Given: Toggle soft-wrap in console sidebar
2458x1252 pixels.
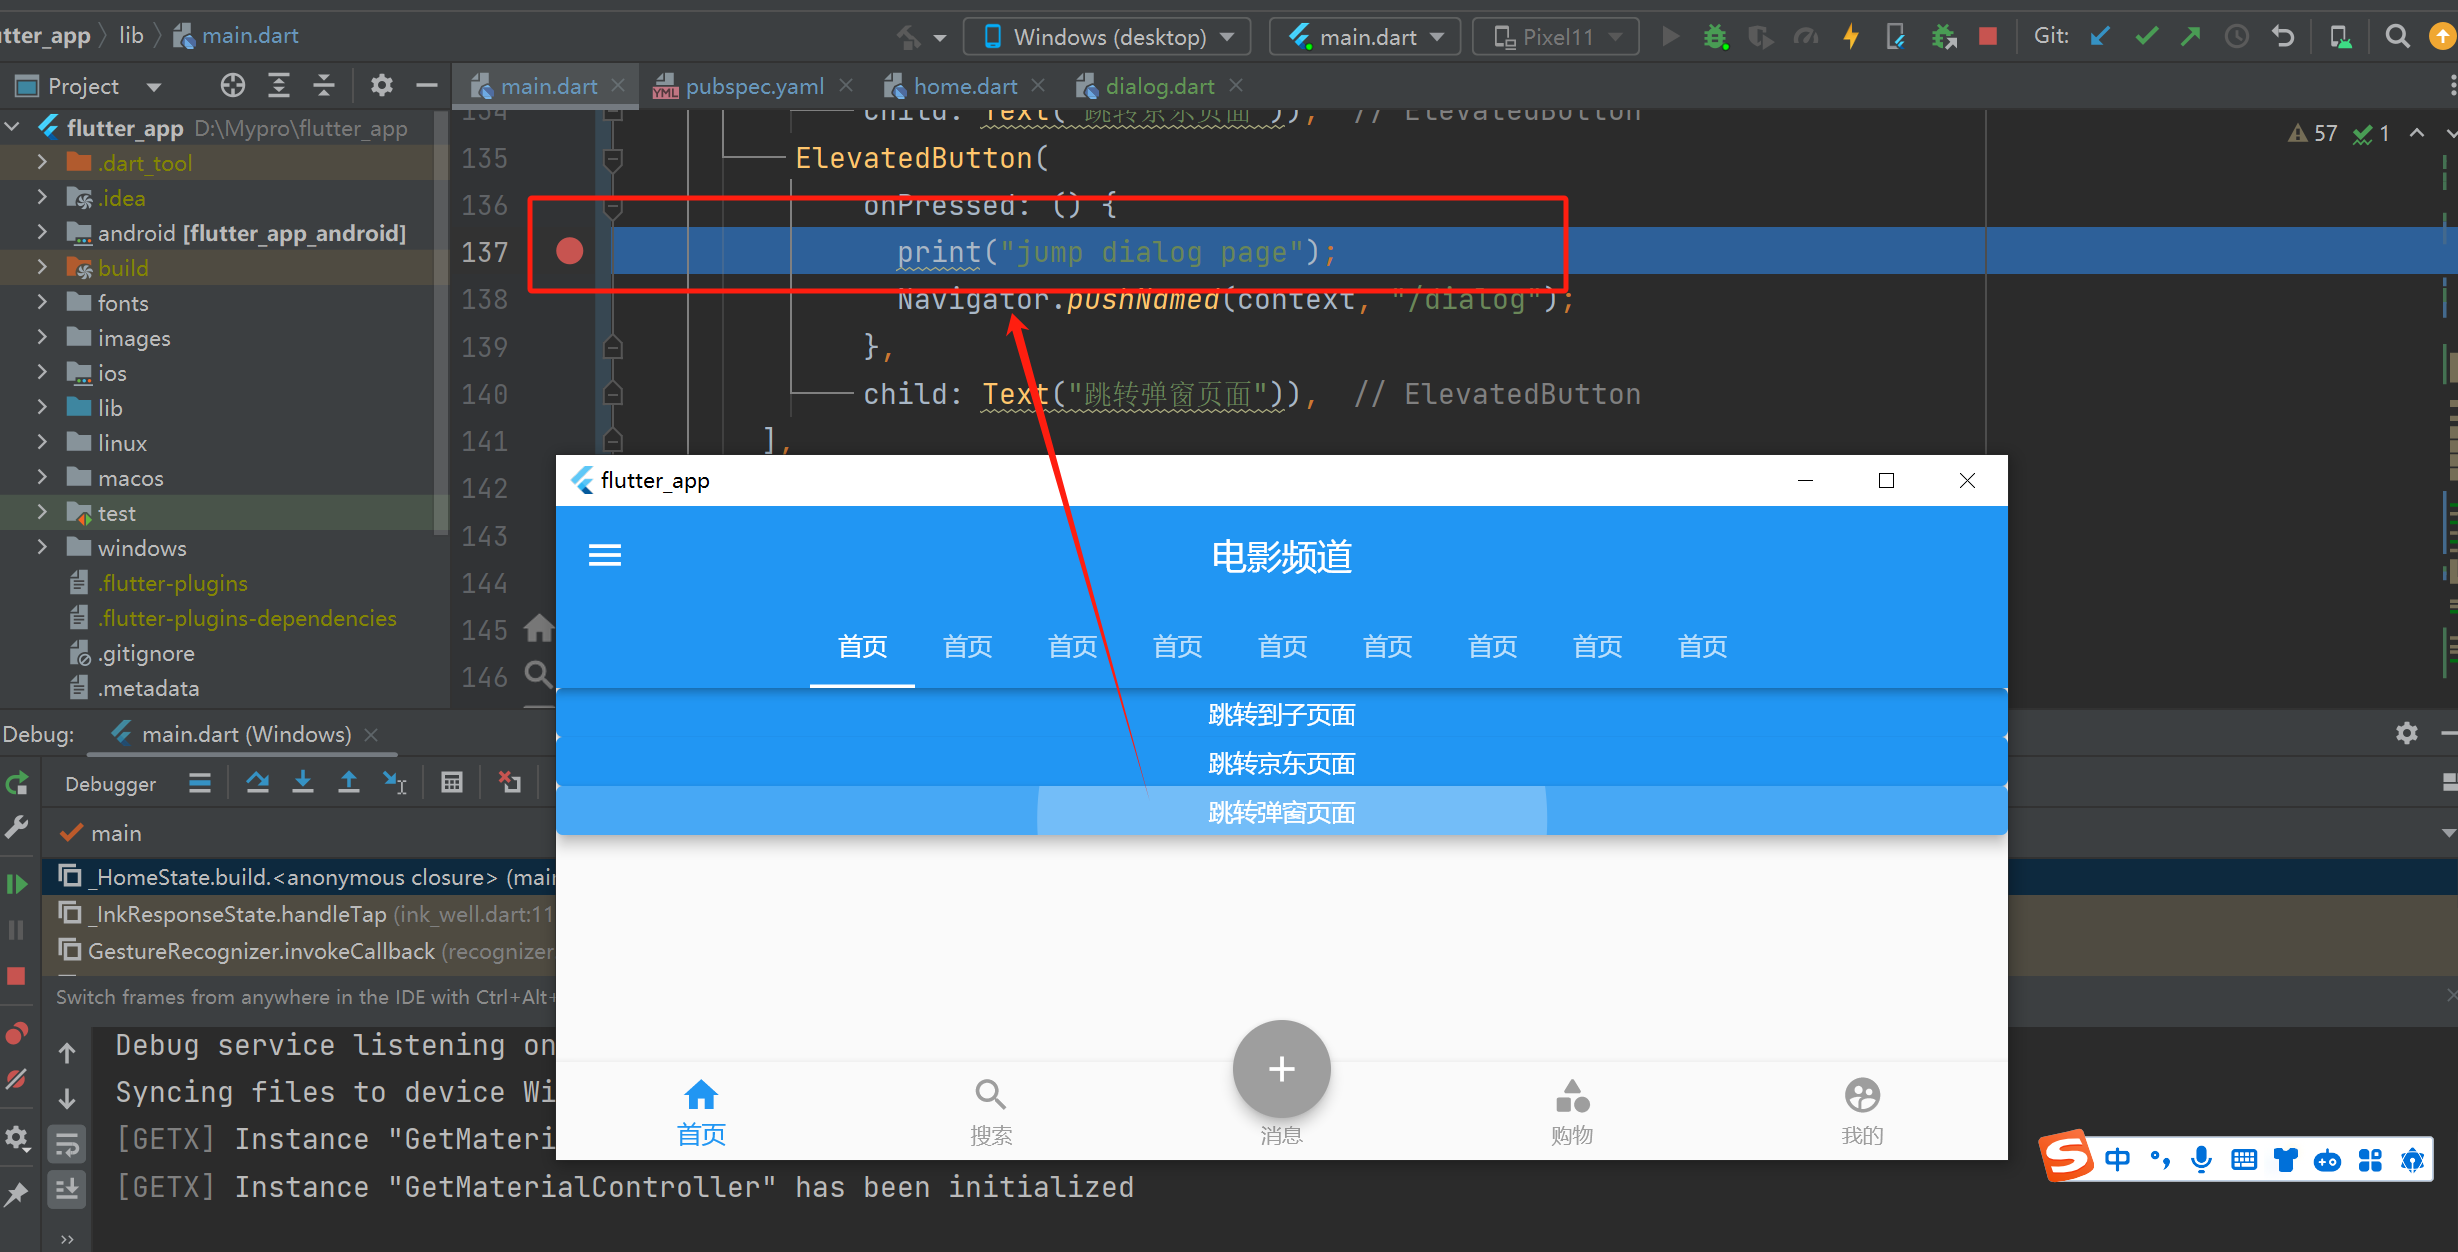Looking at the screenshot, I should pos(67,1143).
